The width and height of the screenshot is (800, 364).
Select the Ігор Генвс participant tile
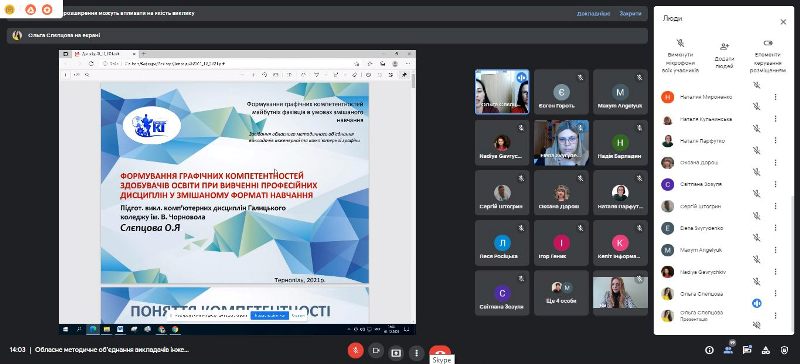point(561,242)
